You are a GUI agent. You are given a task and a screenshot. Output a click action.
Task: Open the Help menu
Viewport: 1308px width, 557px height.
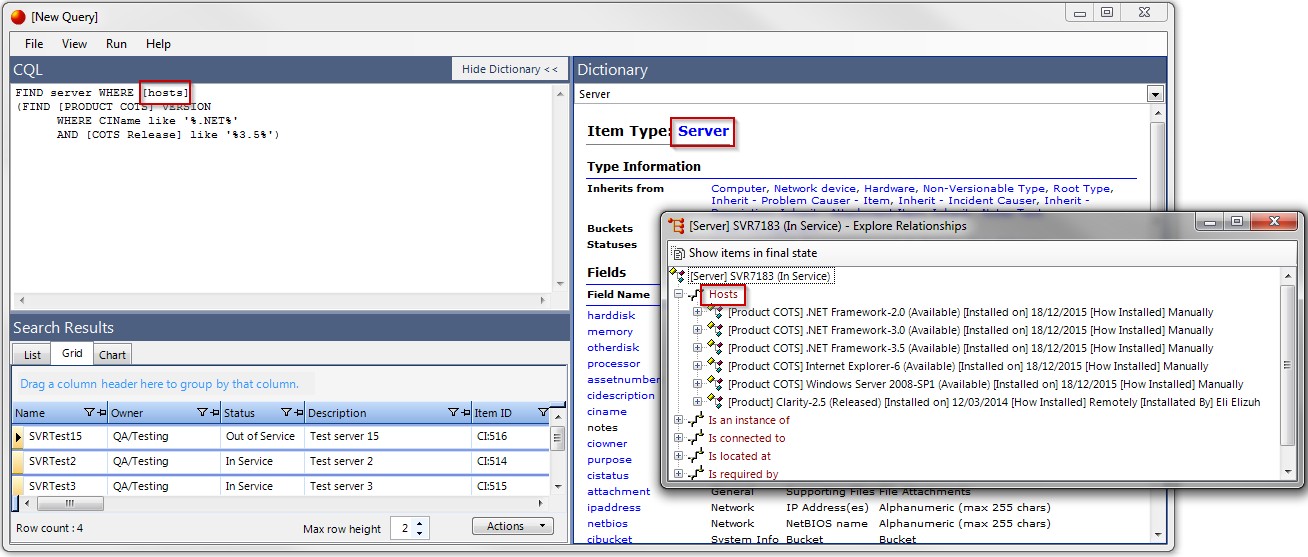pos(158,44)
